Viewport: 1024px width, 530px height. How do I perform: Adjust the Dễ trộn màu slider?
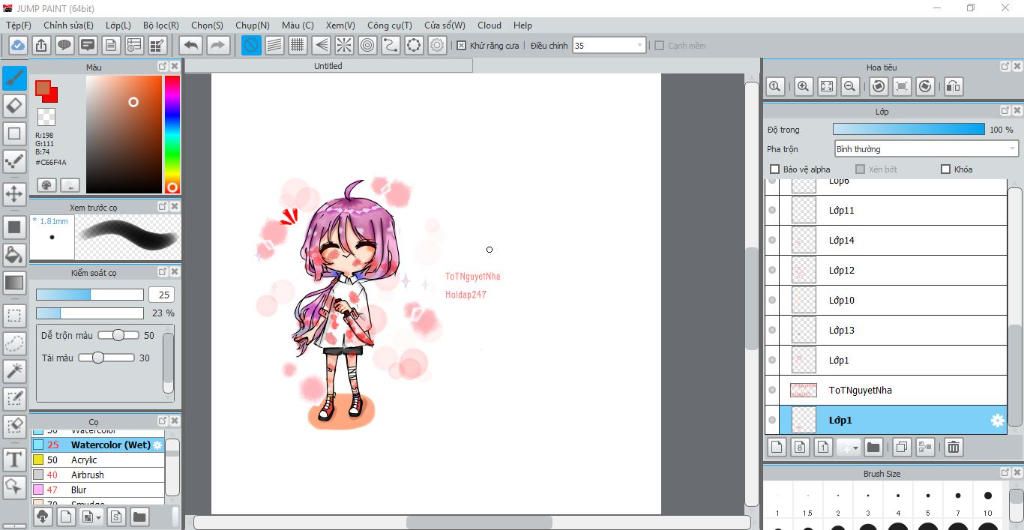point(118,335)
